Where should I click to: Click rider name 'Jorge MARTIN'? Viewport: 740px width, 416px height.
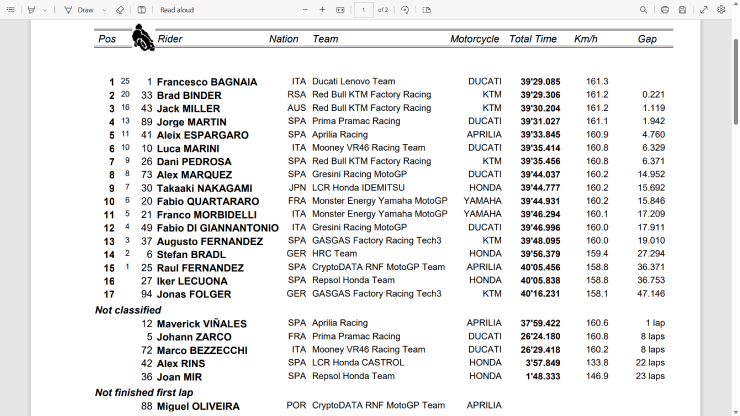click(192, 122)
